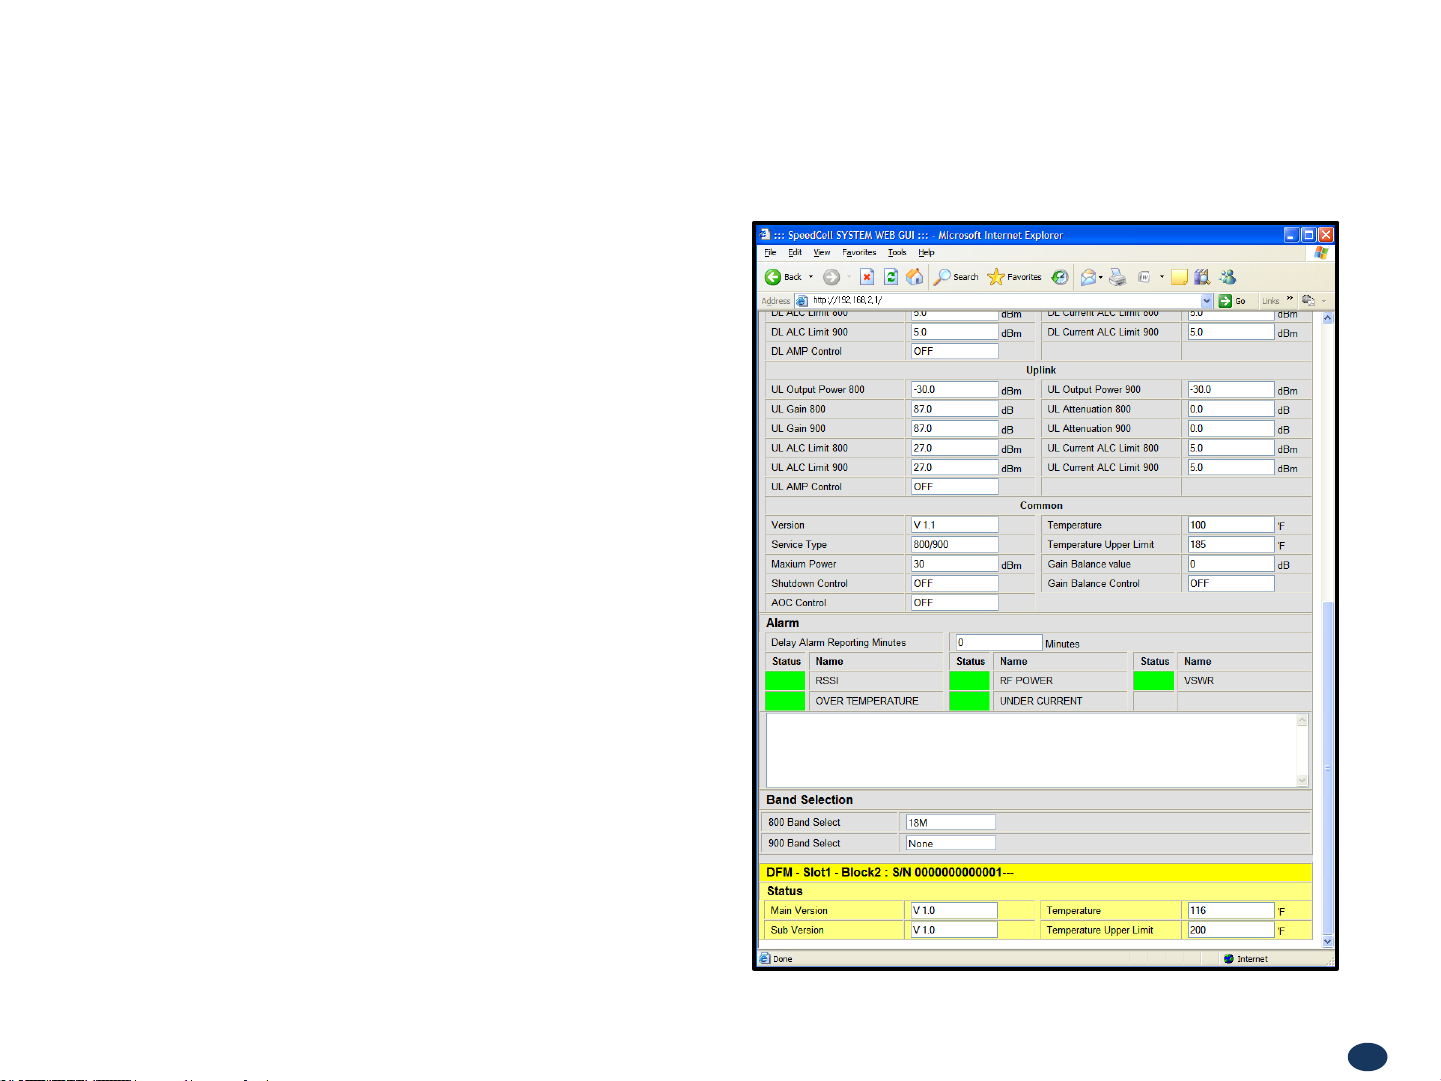This screenshot has width=1441, height=1081.
Task: Click the address bar URL field
Action: (x=1004, y=300)
